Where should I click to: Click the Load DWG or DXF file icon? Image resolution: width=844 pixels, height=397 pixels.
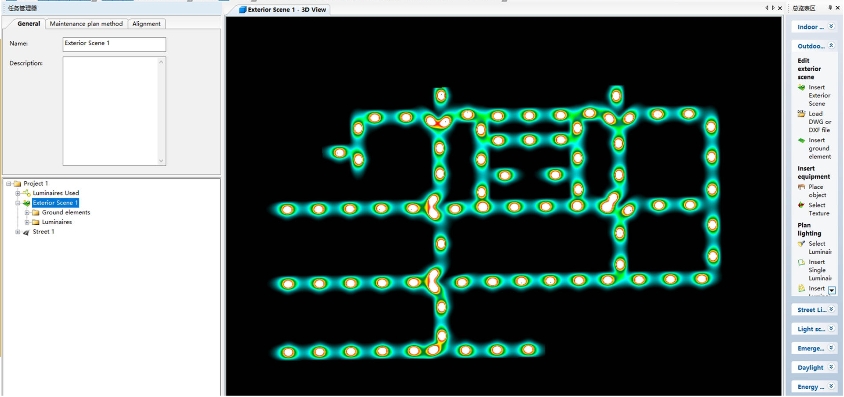[801, 114]
